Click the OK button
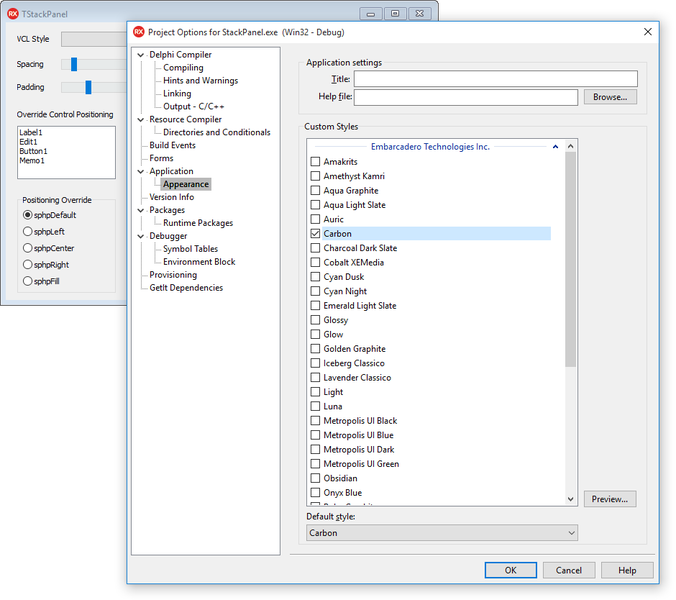Image resolution: width=676 pixels, height=600 pixels. [510, 570]
